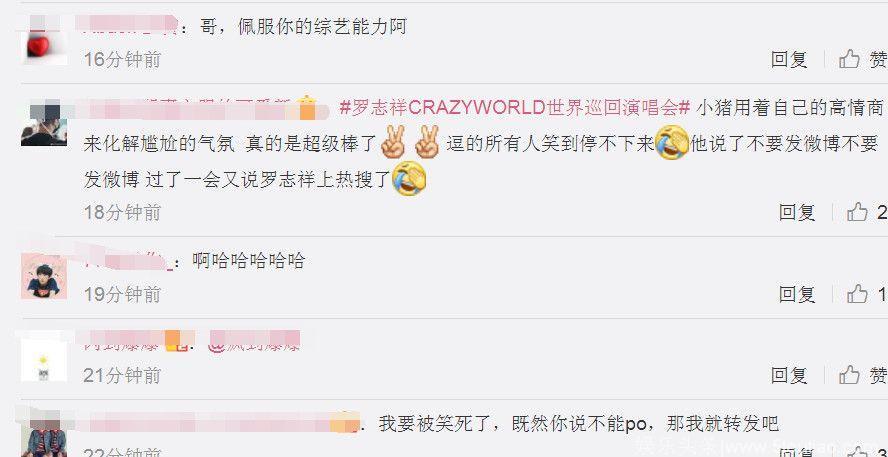Like the comment posted 18 minutes ago

pyautogui.click(x=866, y=212)
